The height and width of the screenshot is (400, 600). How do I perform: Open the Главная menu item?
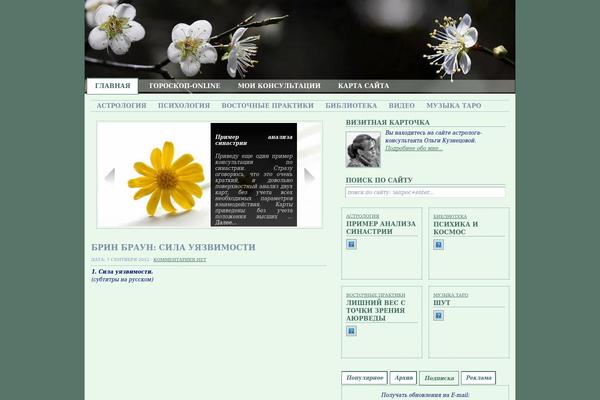pyautogui.click(x=112, y=86)
